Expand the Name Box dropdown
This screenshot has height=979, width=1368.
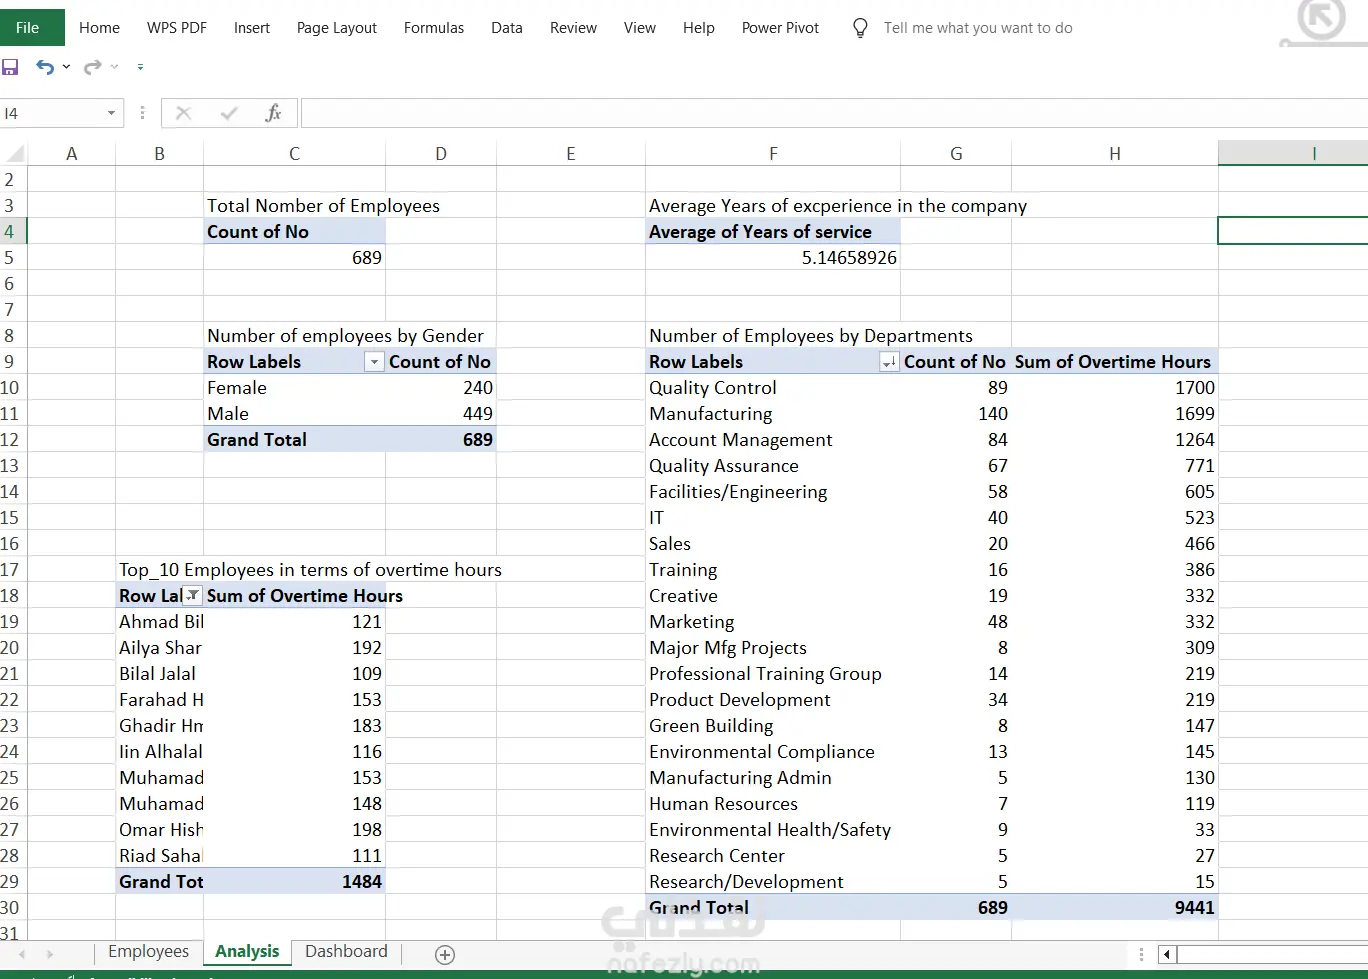point(111,113)
